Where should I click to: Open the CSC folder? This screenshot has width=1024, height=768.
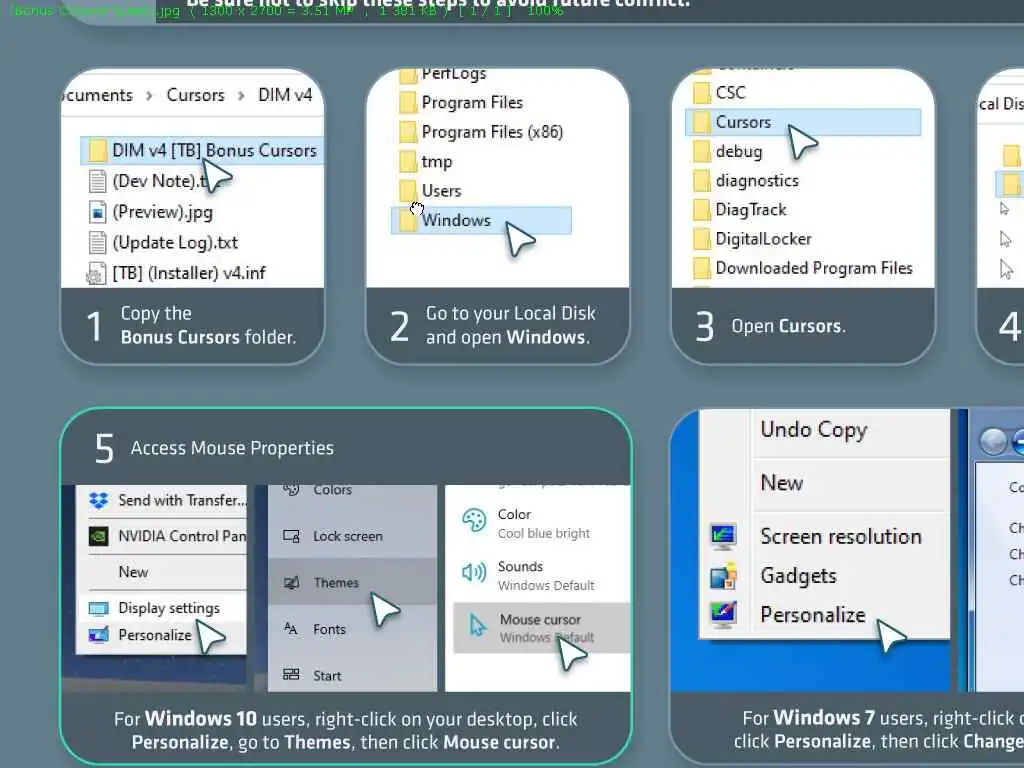click(x=719, y=93)
